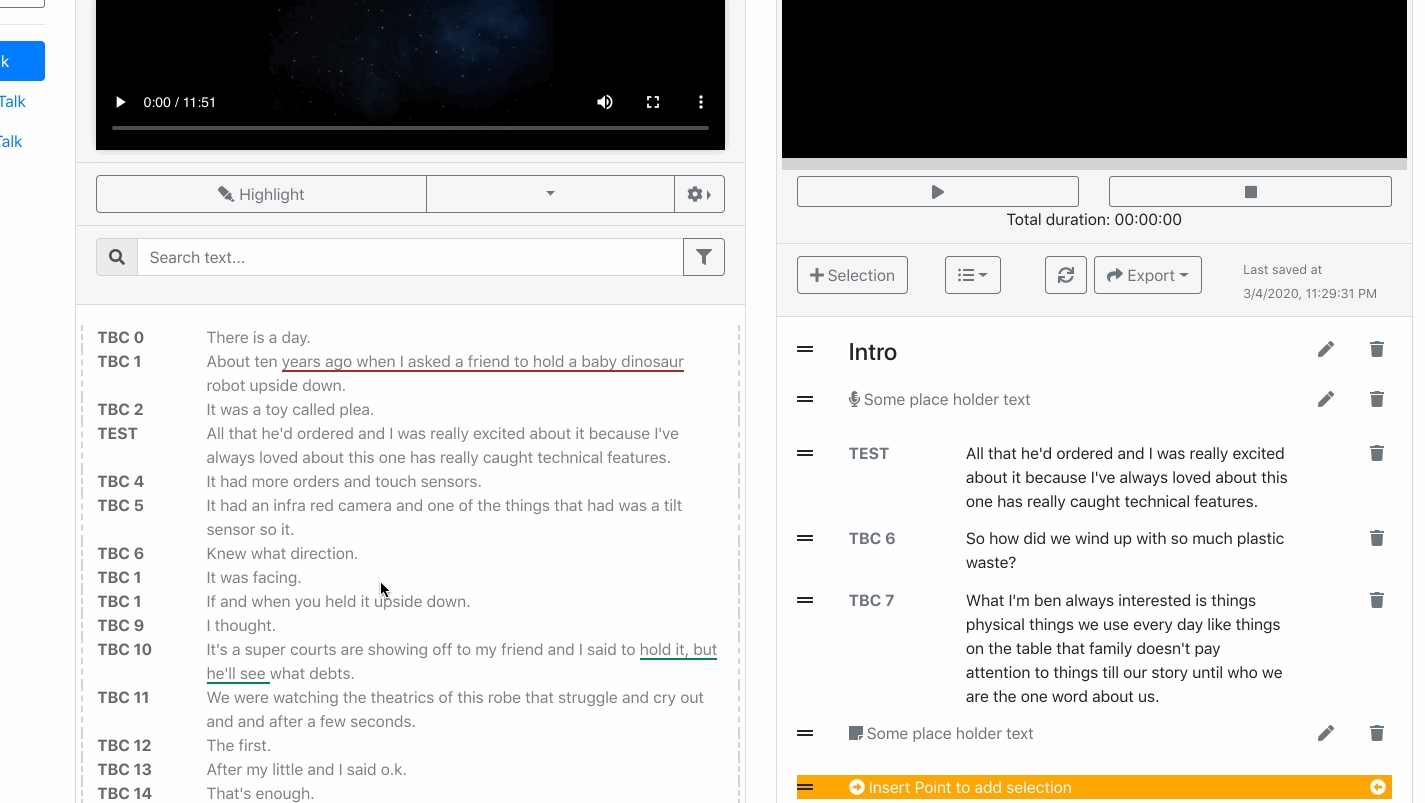Open the highlight settings gear menu
Viewport: 1425px width, 803px height.
click(x=699, y=194)
